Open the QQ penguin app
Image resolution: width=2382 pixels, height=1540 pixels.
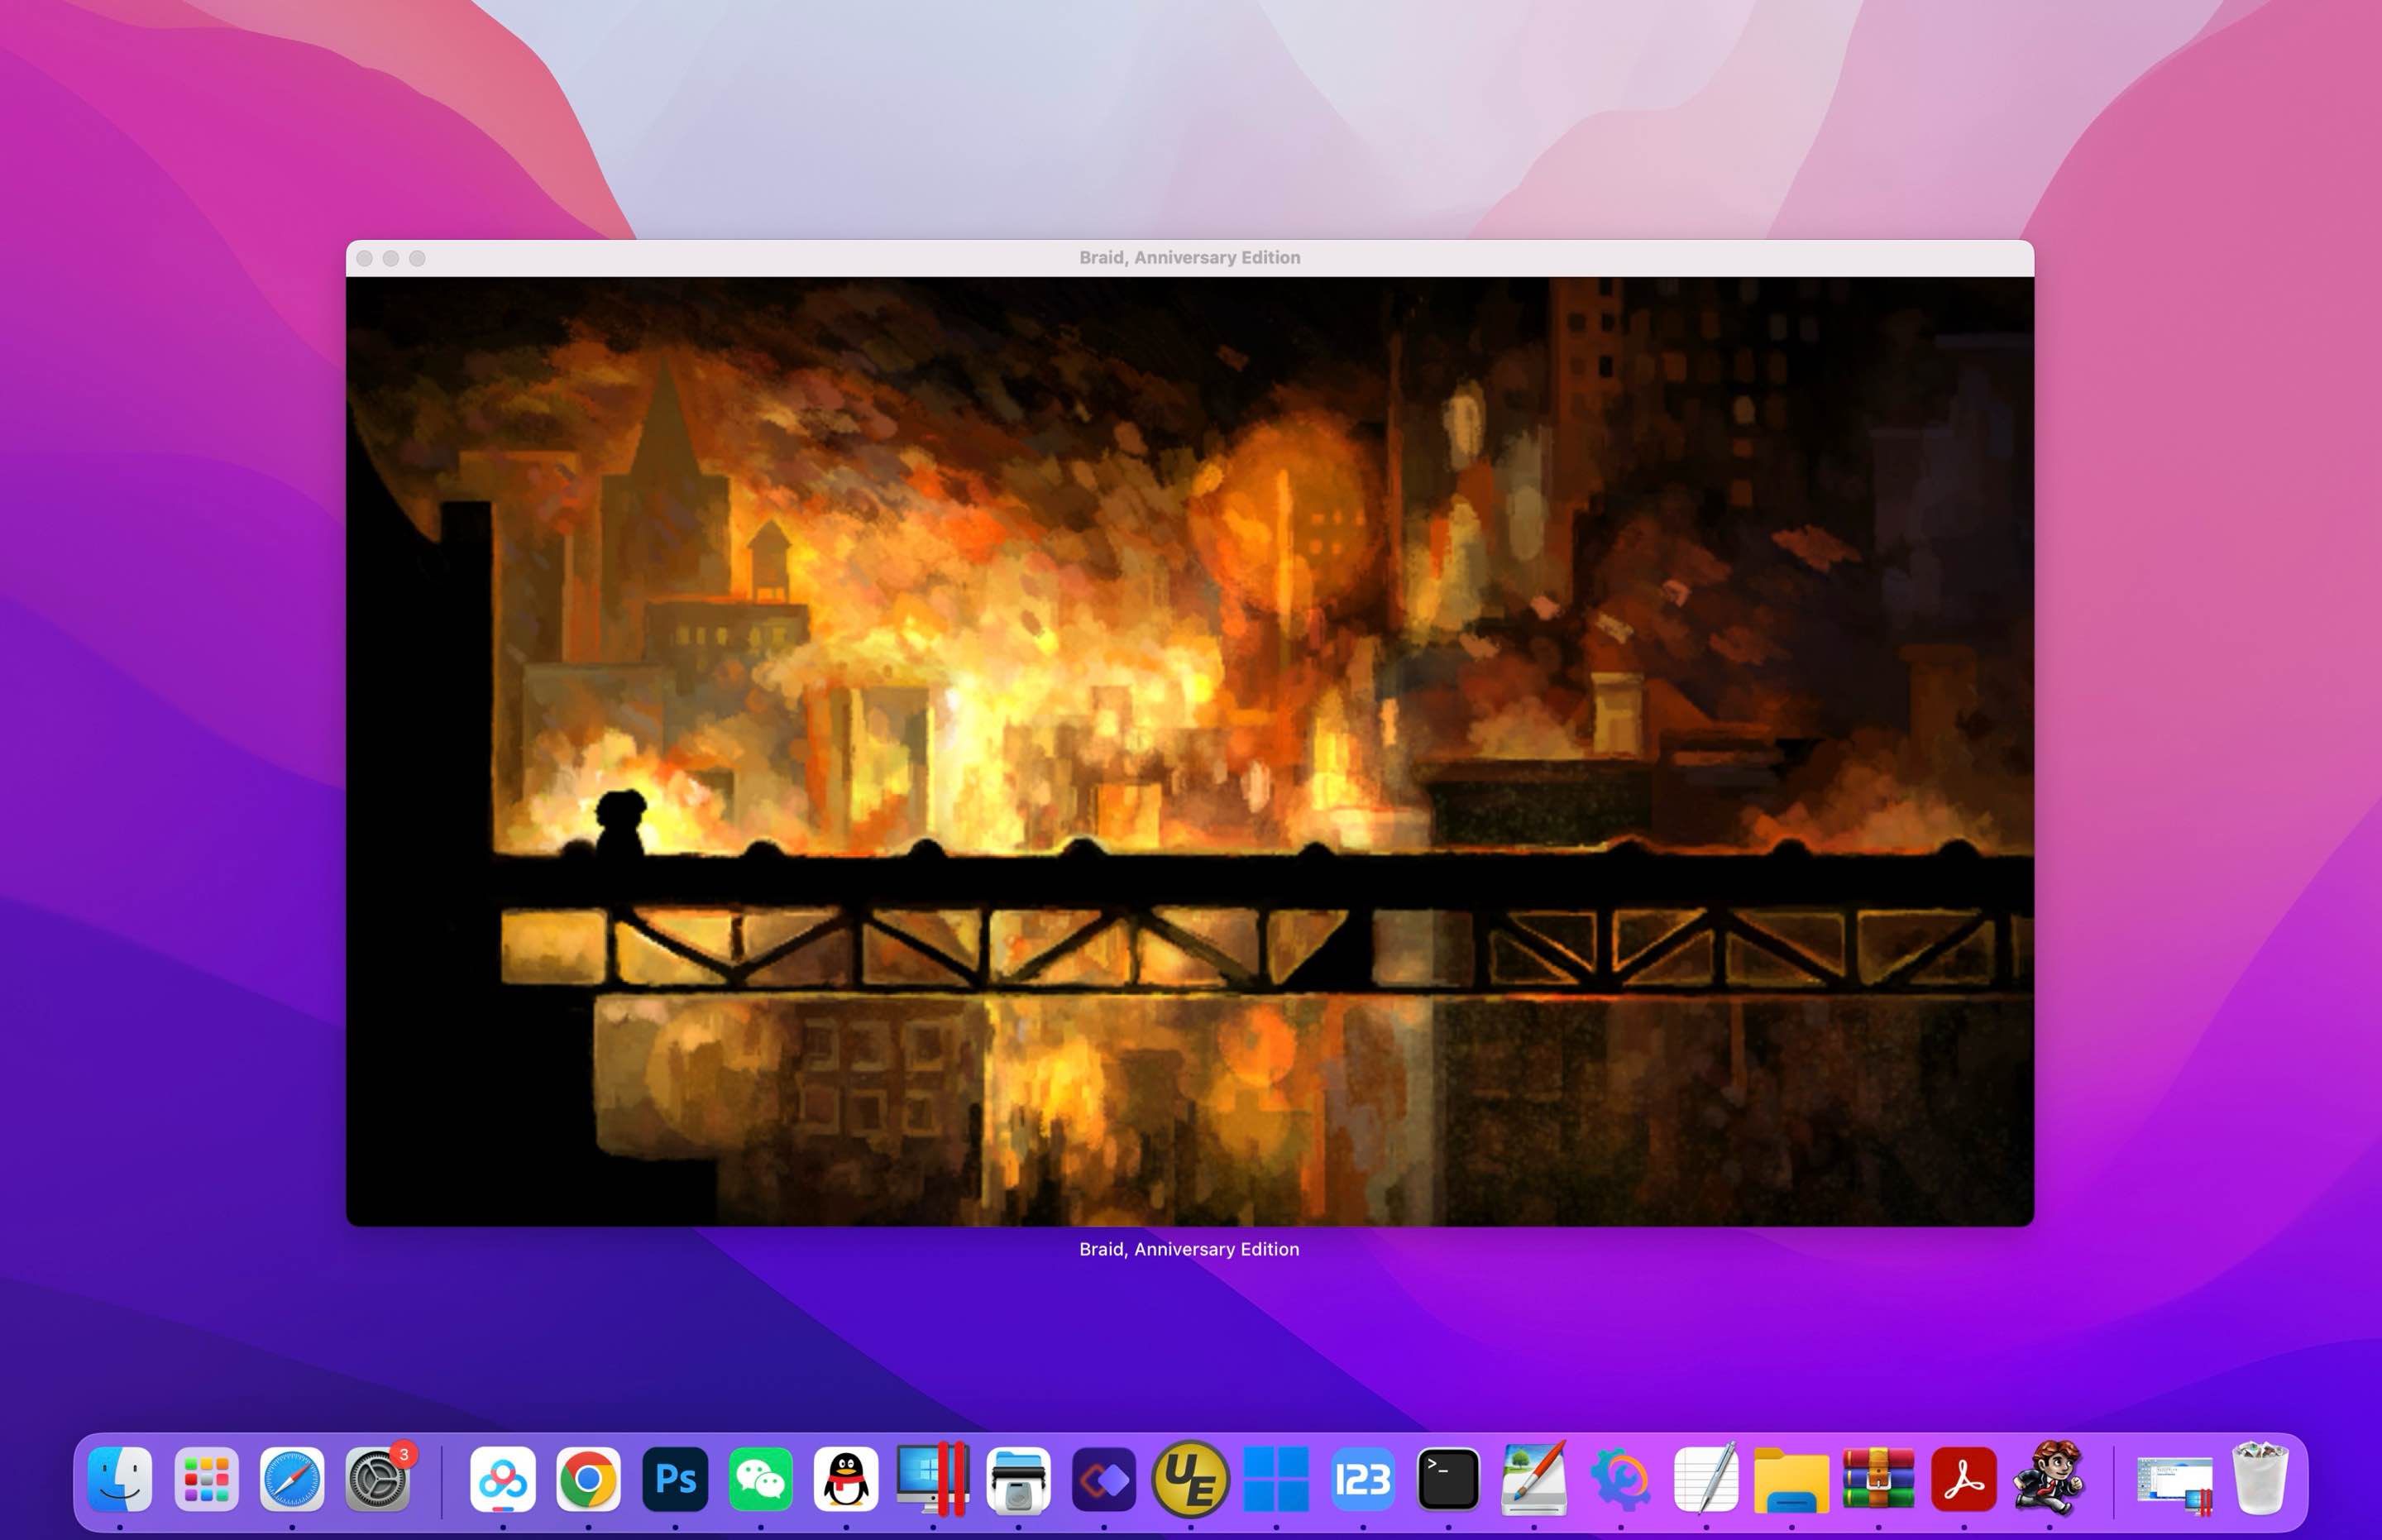tap(846, 1478)
